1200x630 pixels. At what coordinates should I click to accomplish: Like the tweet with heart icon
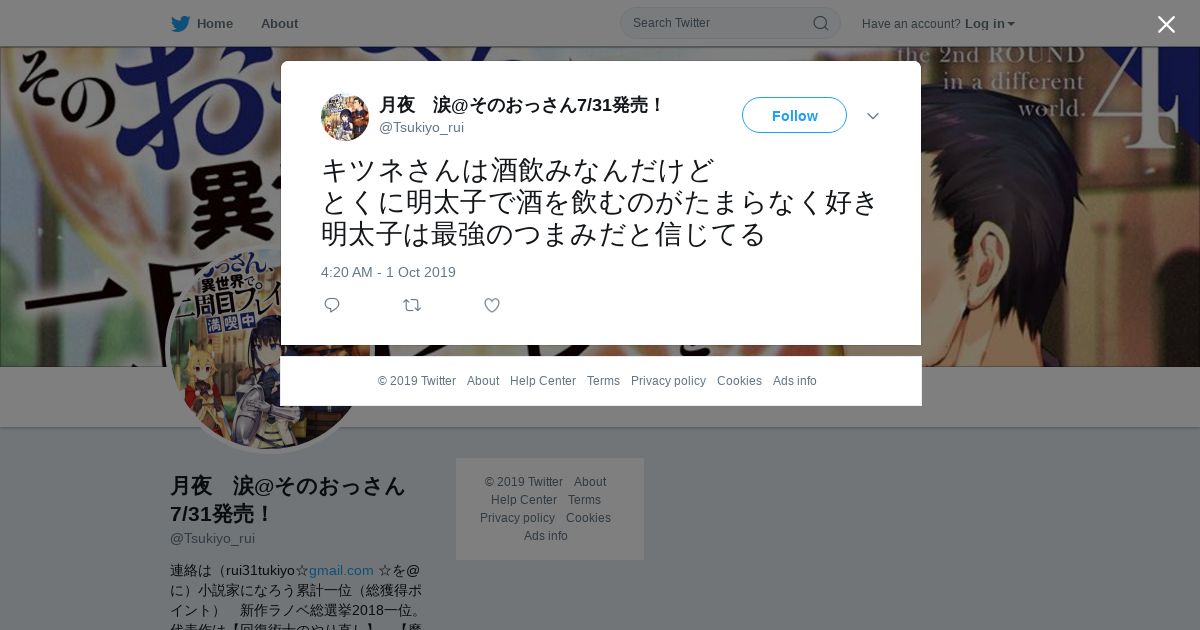tap(492, 305)
